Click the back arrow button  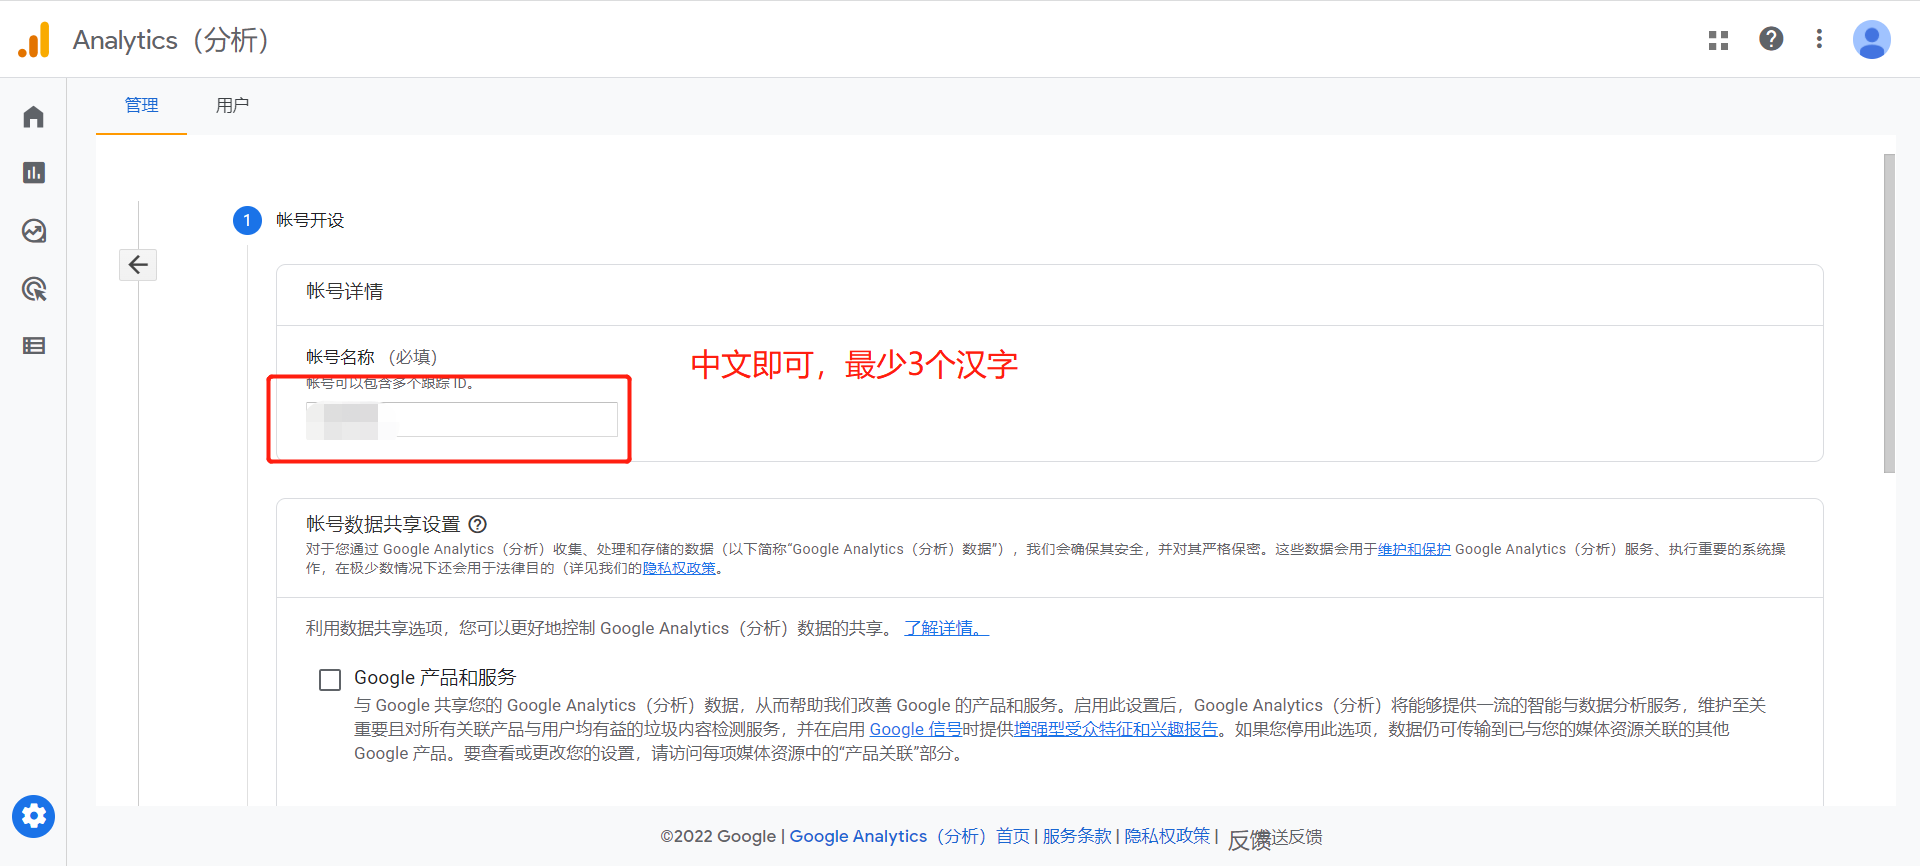(138, 265)
